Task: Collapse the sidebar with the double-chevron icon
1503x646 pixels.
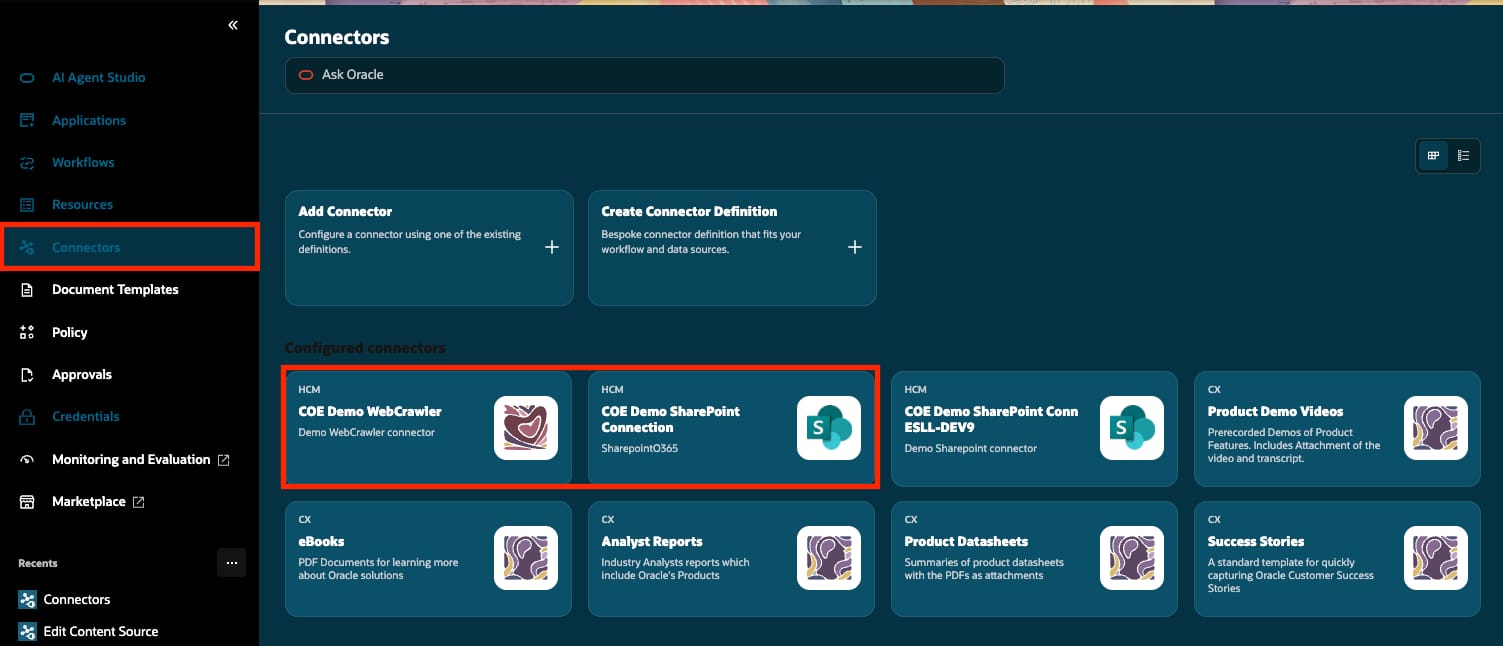Action: click(x=233, y=25)
